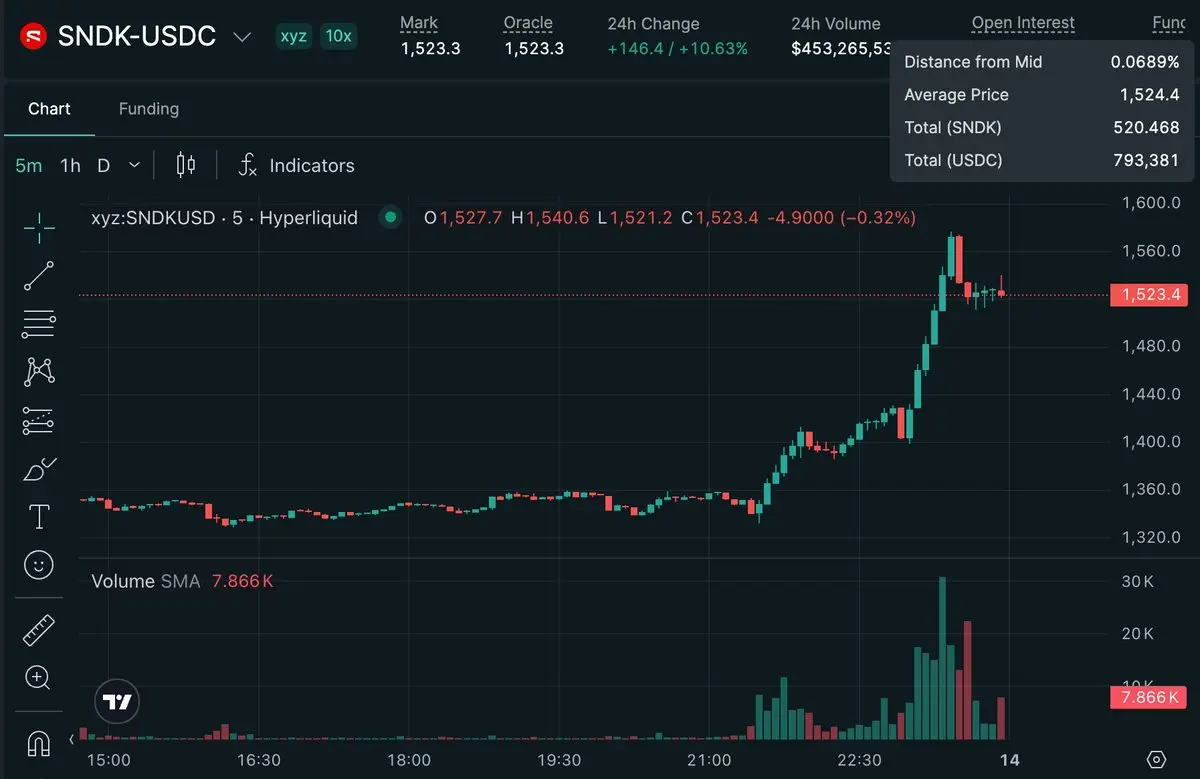Open the forecasting and measurement tool

click(x=39, y=420)
